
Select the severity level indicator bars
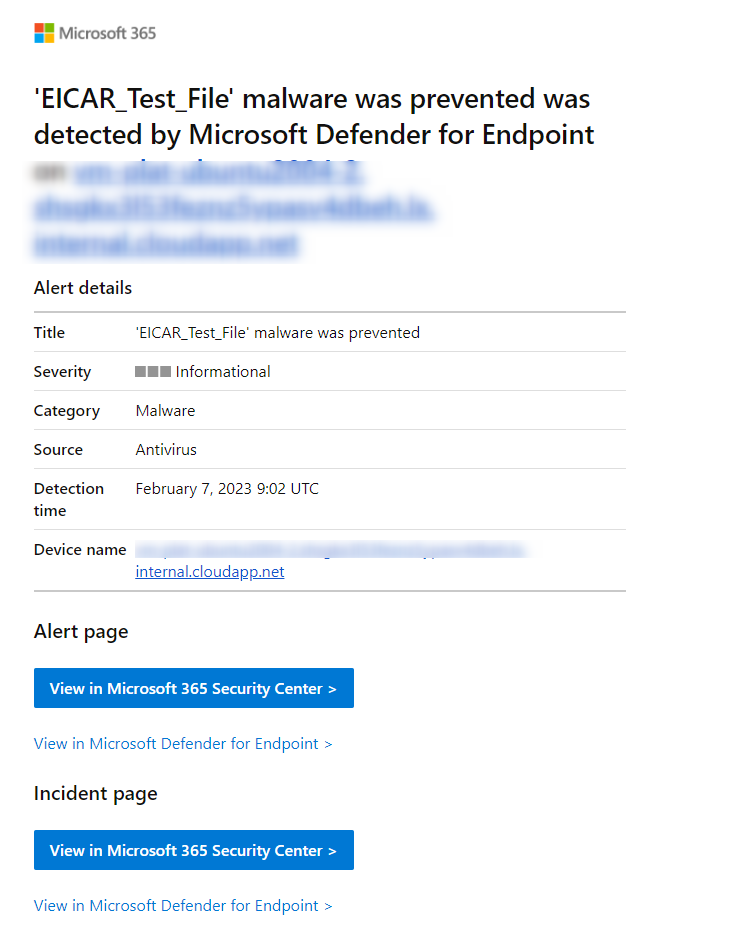[153, 372]
